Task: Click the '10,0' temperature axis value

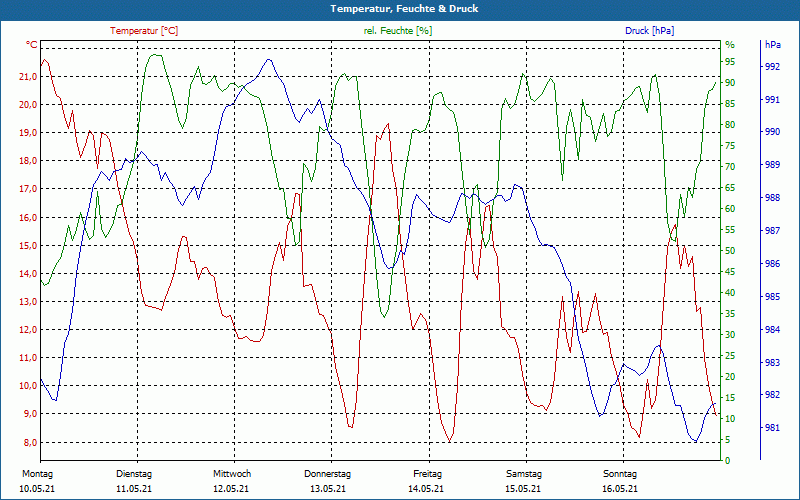Action: pos(28,386)
